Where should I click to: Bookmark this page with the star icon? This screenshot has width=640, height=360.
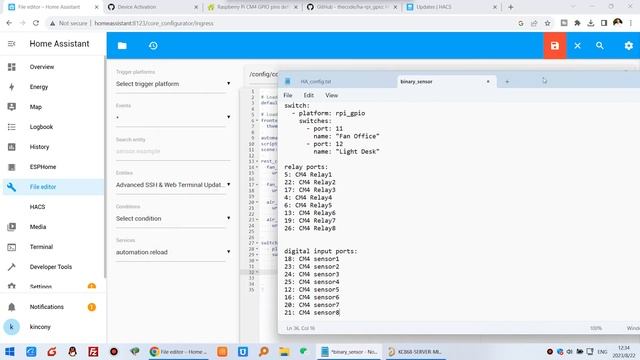547,23
